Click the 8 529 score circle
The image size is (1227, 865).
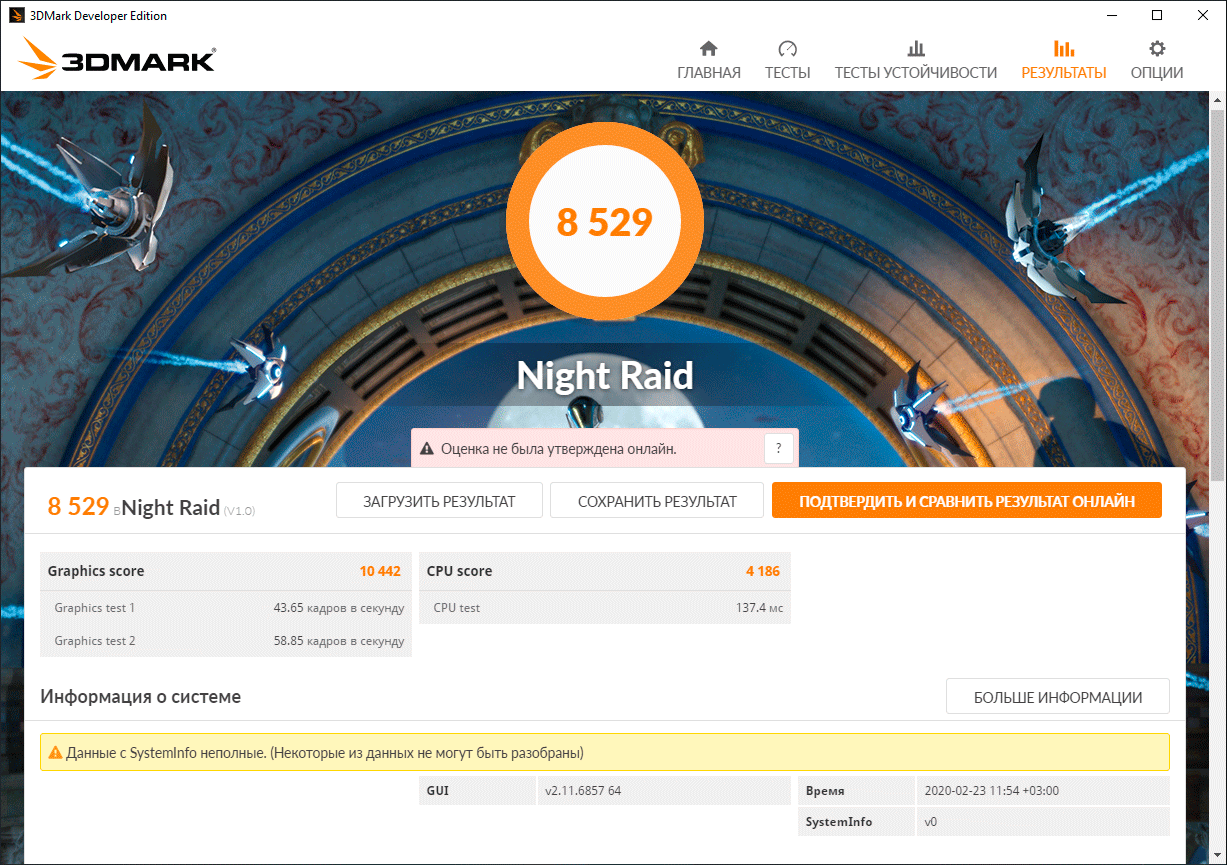pyautogui.click(x=605, y=221)
